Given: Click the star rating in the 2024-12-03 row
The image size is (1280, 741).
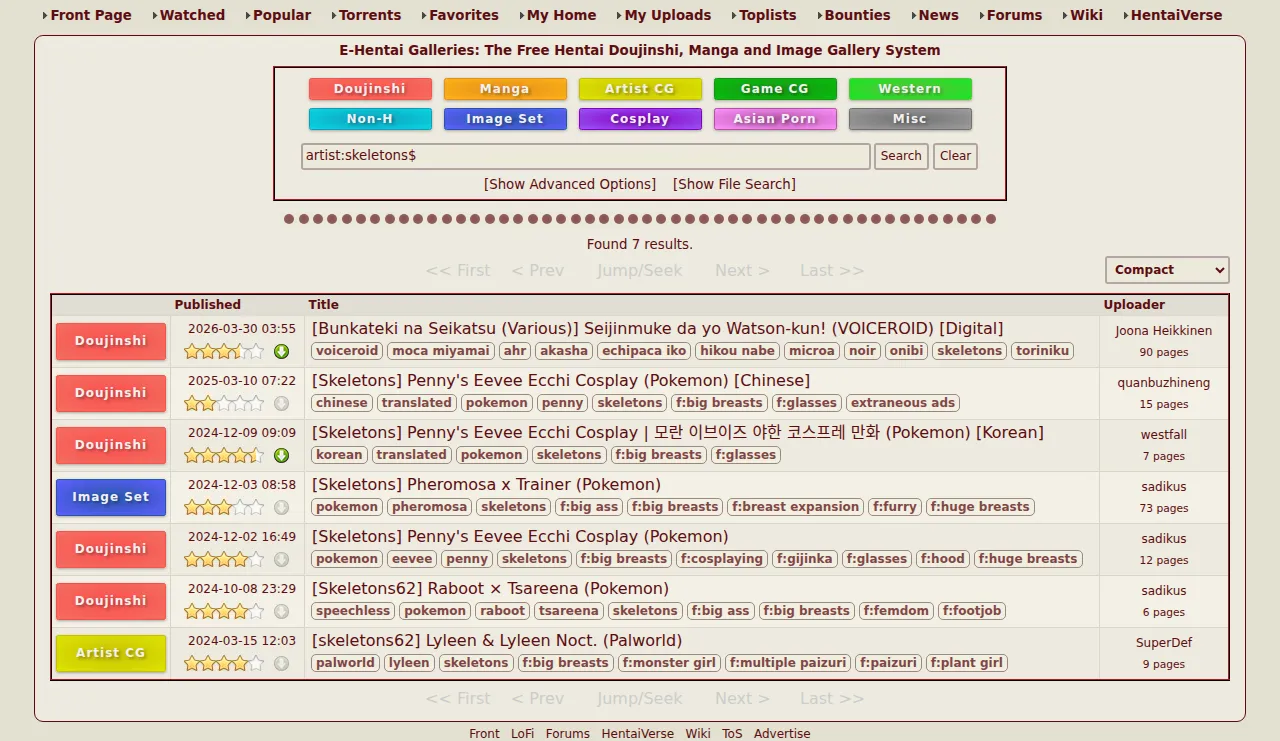Looking at the screenshot, I should click(224, 507).
